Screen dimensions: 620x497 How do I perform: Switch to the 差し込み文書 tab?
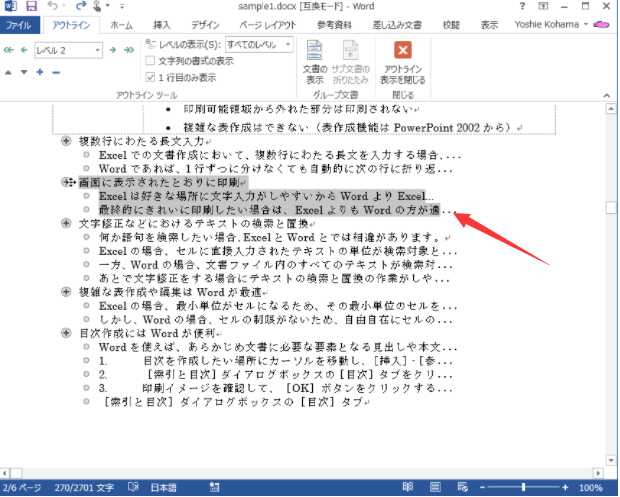(397, 25)
